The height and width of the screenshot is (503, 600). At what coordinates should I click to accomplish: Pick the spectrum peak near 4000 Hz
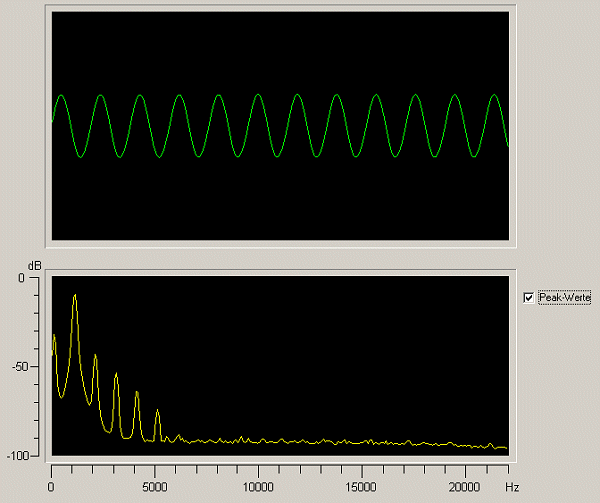[x=137, y=392]
